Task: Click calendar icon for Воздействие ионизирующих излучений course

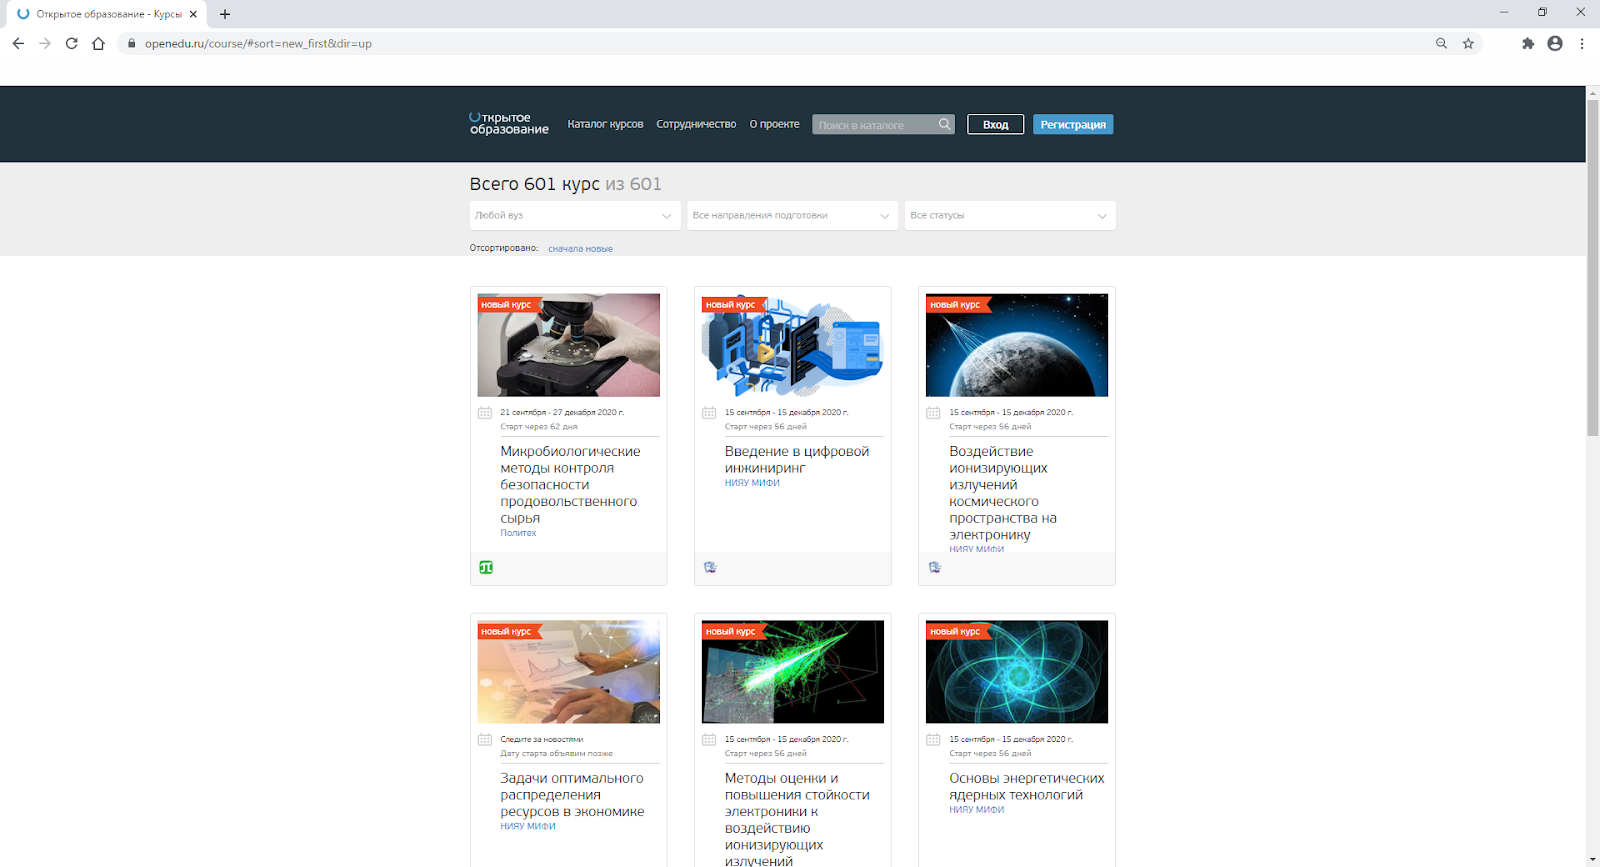Action: tap(933, 413)
